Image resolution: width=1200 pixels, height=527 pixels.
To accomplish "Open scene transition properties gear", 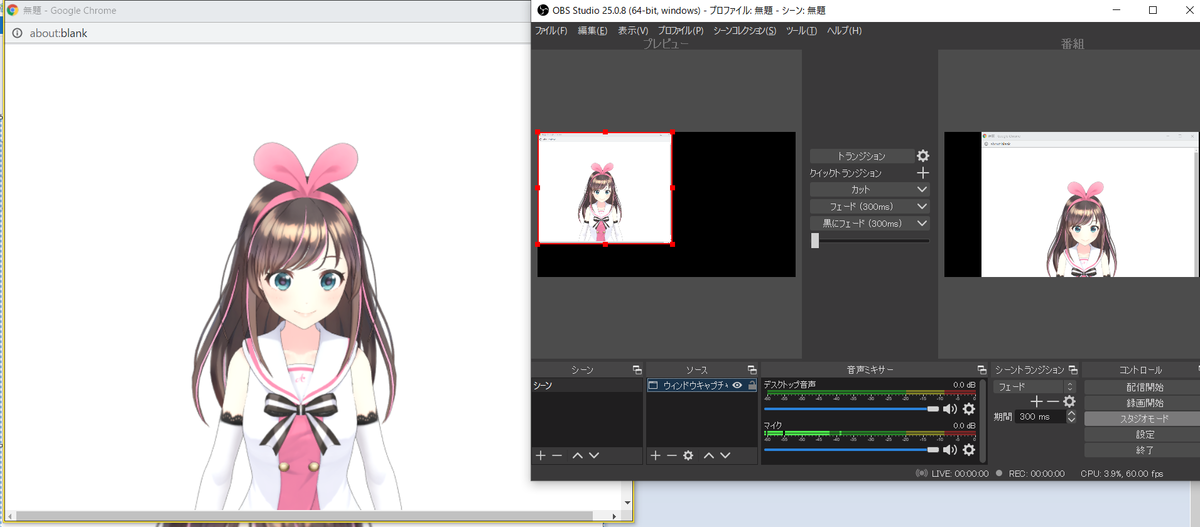I will click(1069, 401).
